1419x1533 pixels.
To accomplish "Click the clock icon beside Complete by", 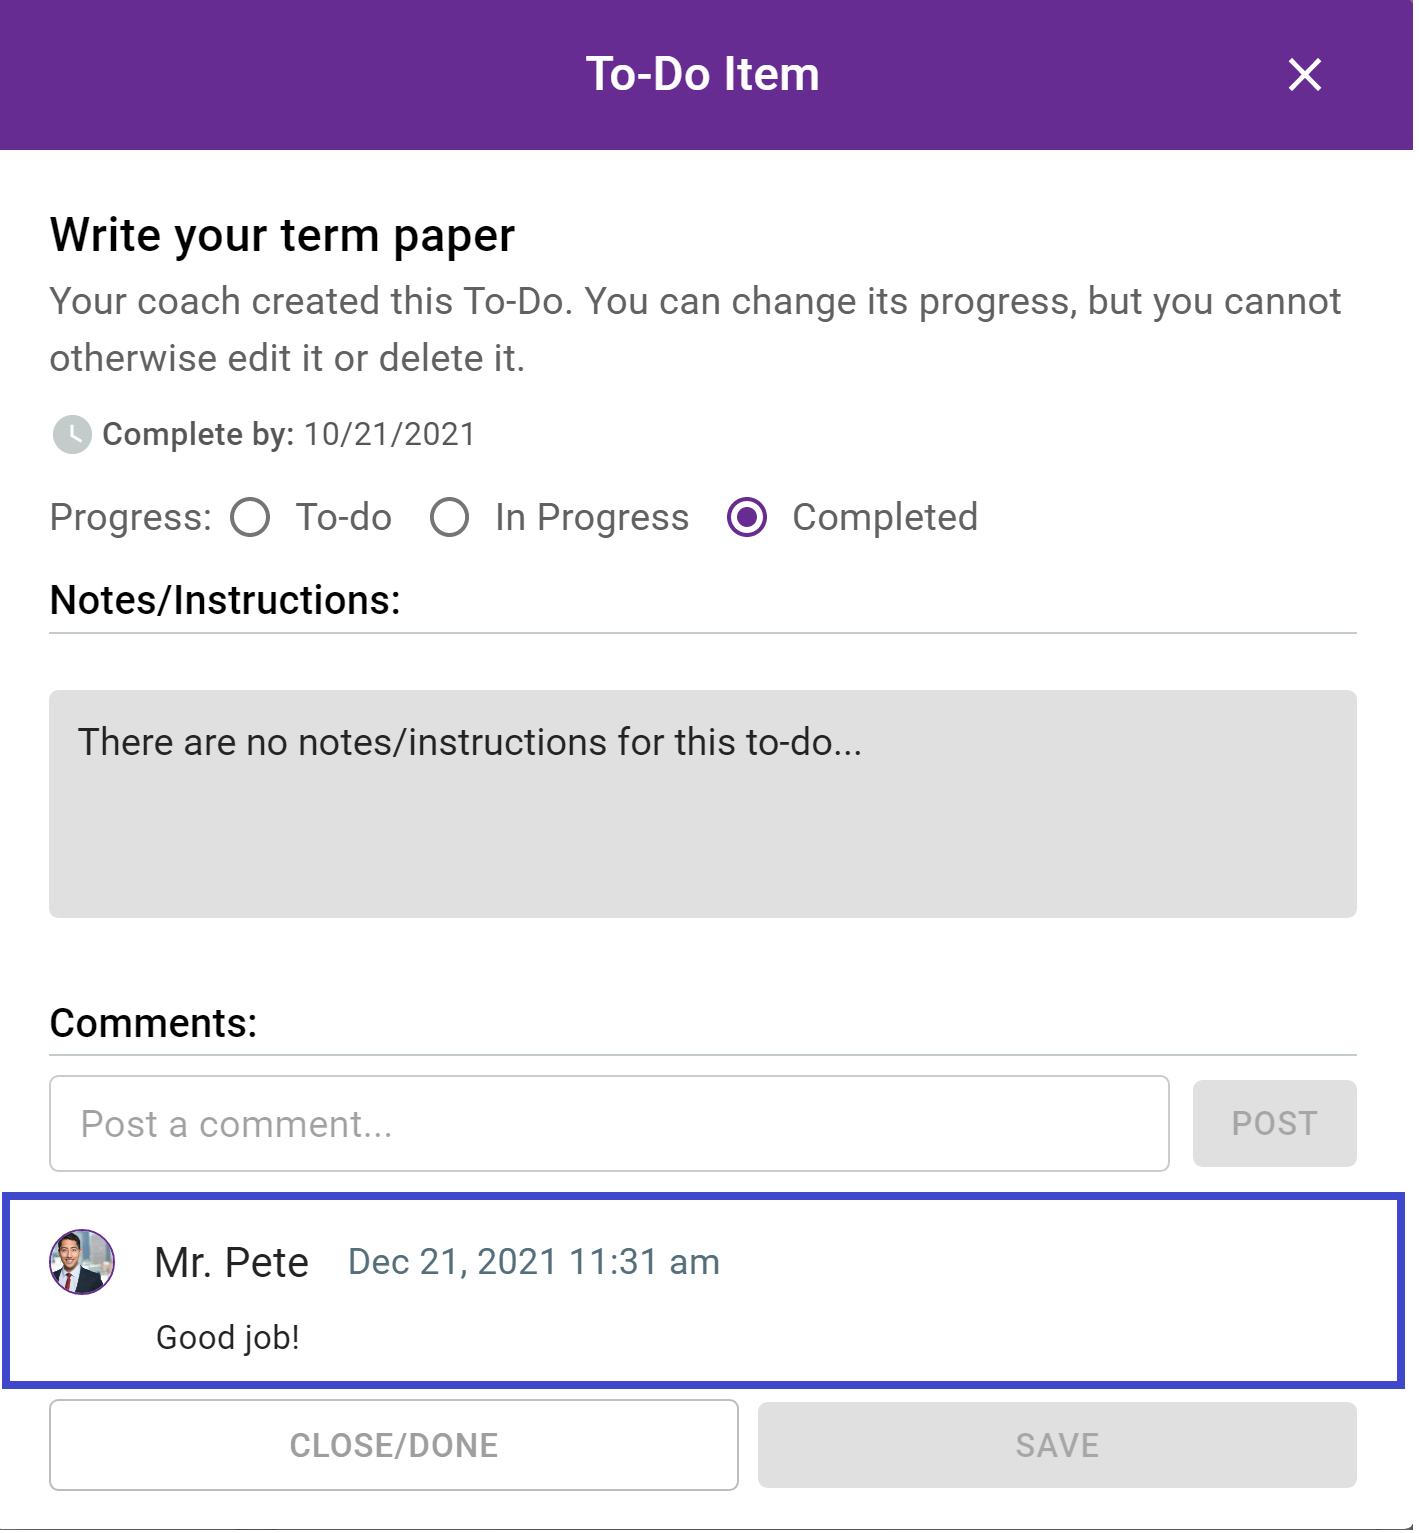I will (x=72, y=436).
